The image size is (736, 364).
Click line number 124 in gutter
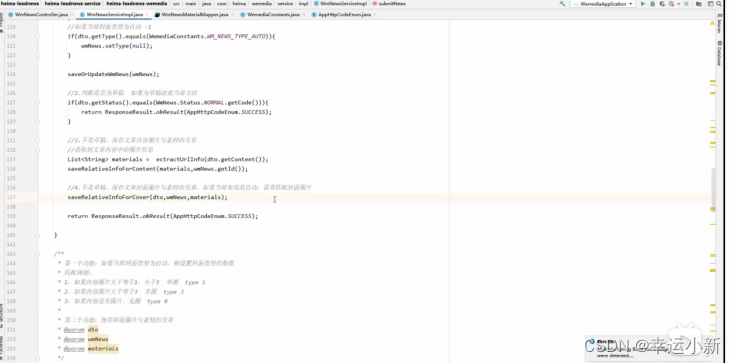click(x=11, y=74)
